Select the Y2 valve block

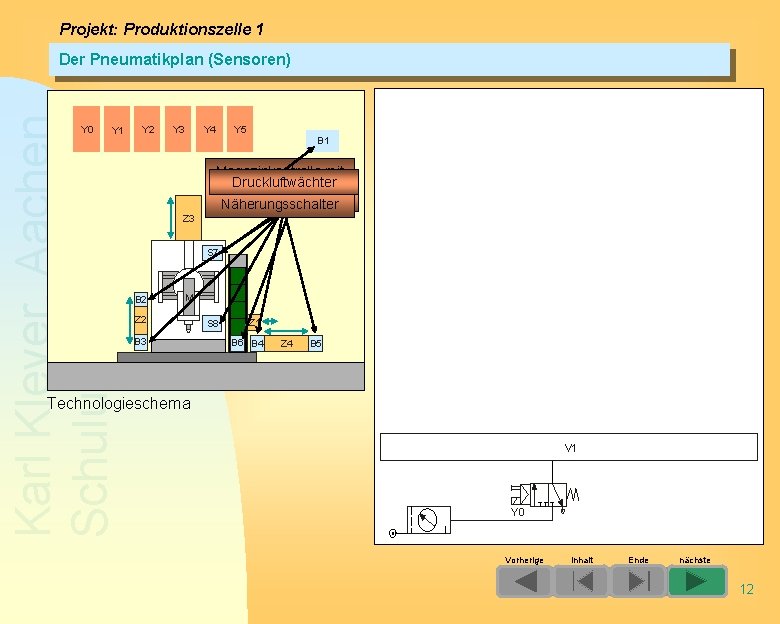[147, 129]
